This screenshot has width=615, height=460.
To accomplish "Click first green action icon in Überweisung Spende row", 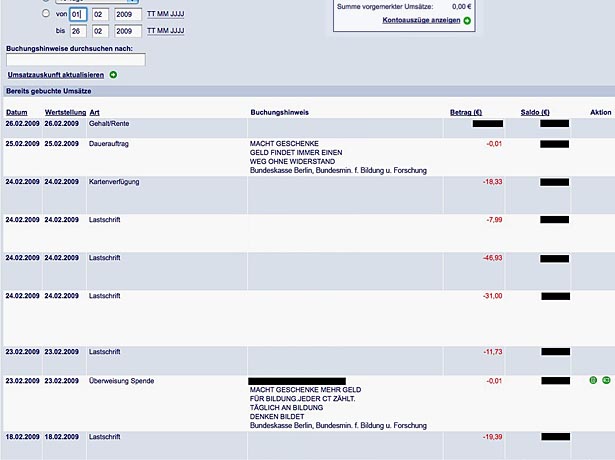I will click(593, 381).
